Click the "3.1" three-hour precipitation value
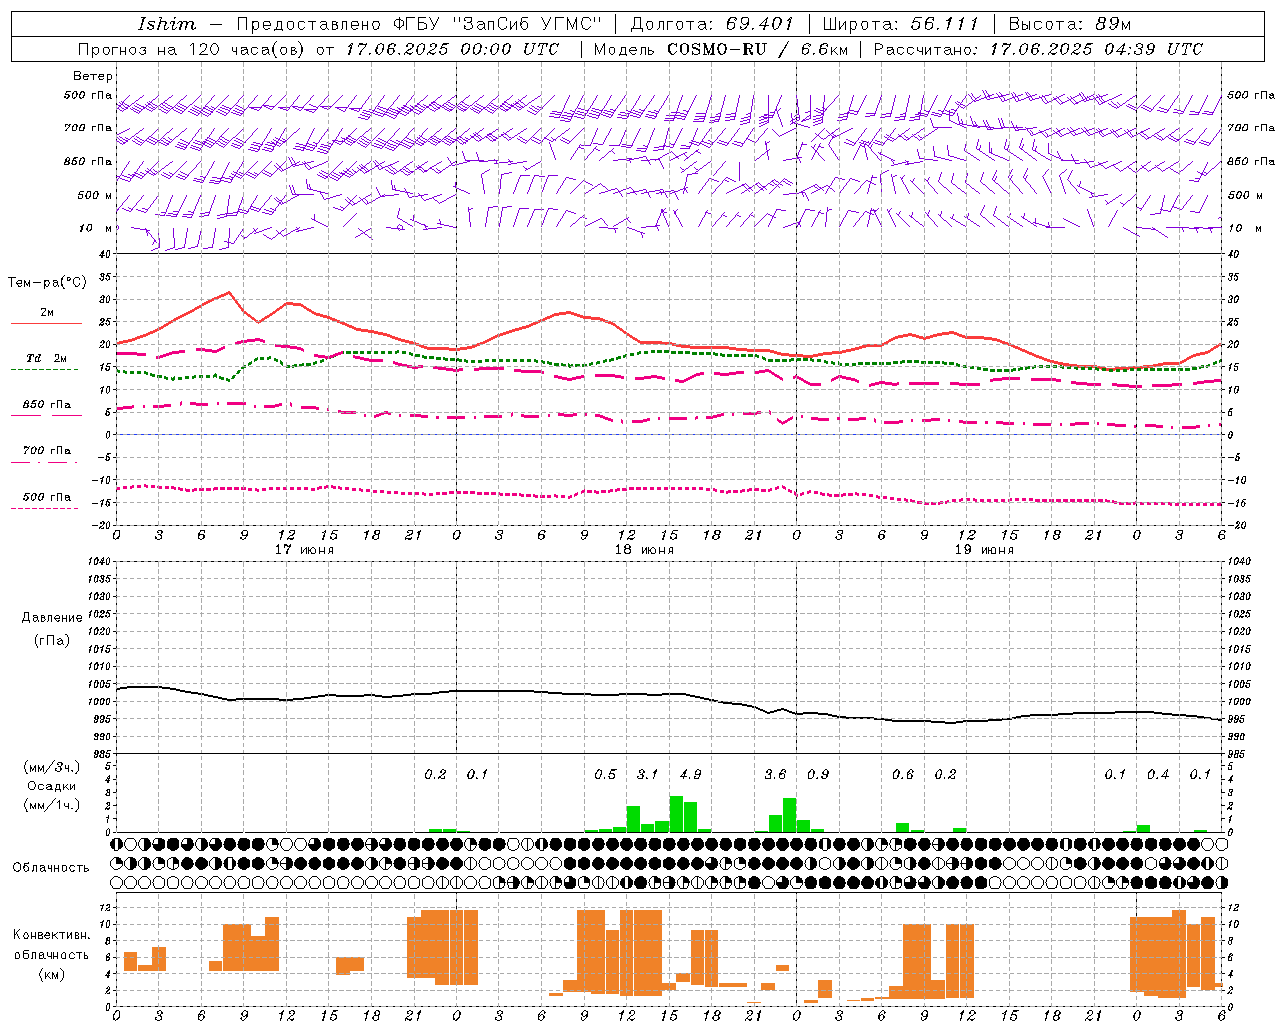Image resolution: width=1280 pixels, height=1024 pixels. pyautogui.click(x=647, y=774)
